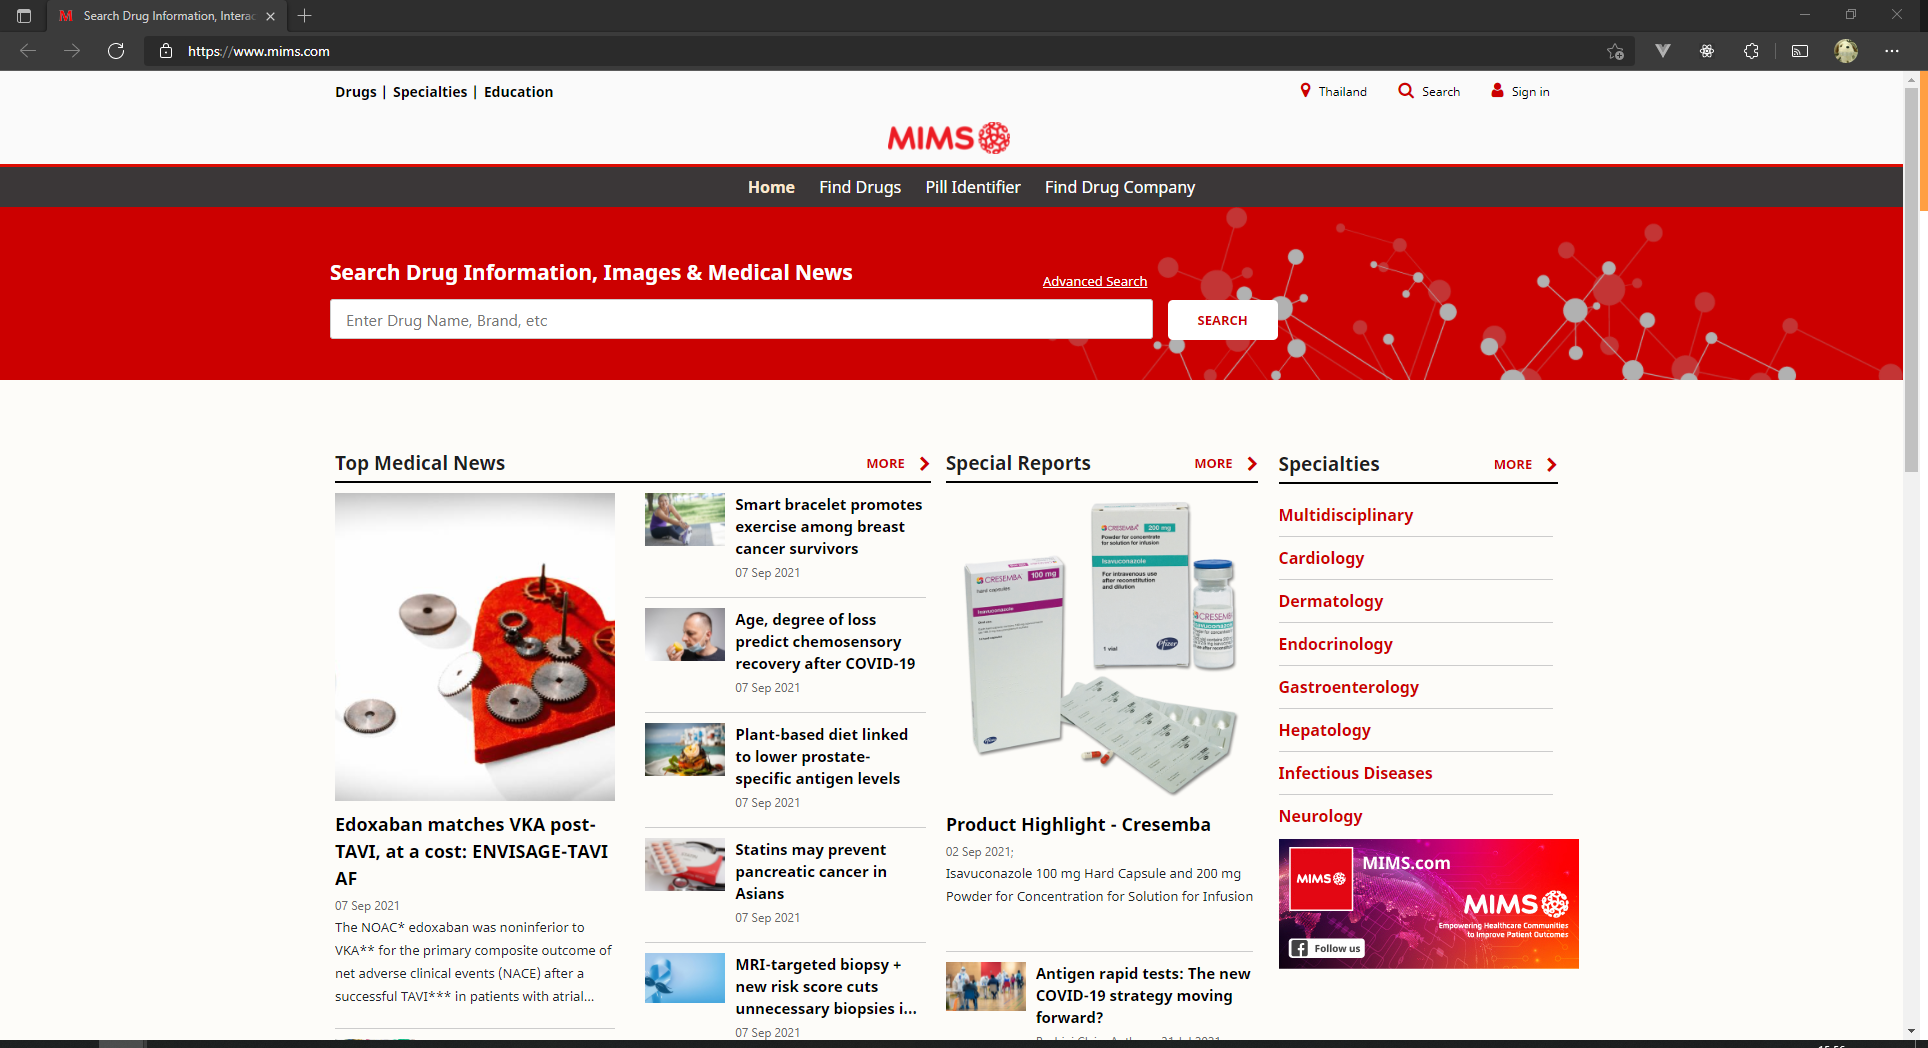Expand Special Reports via MORE arrow

tap(1226, 464)
